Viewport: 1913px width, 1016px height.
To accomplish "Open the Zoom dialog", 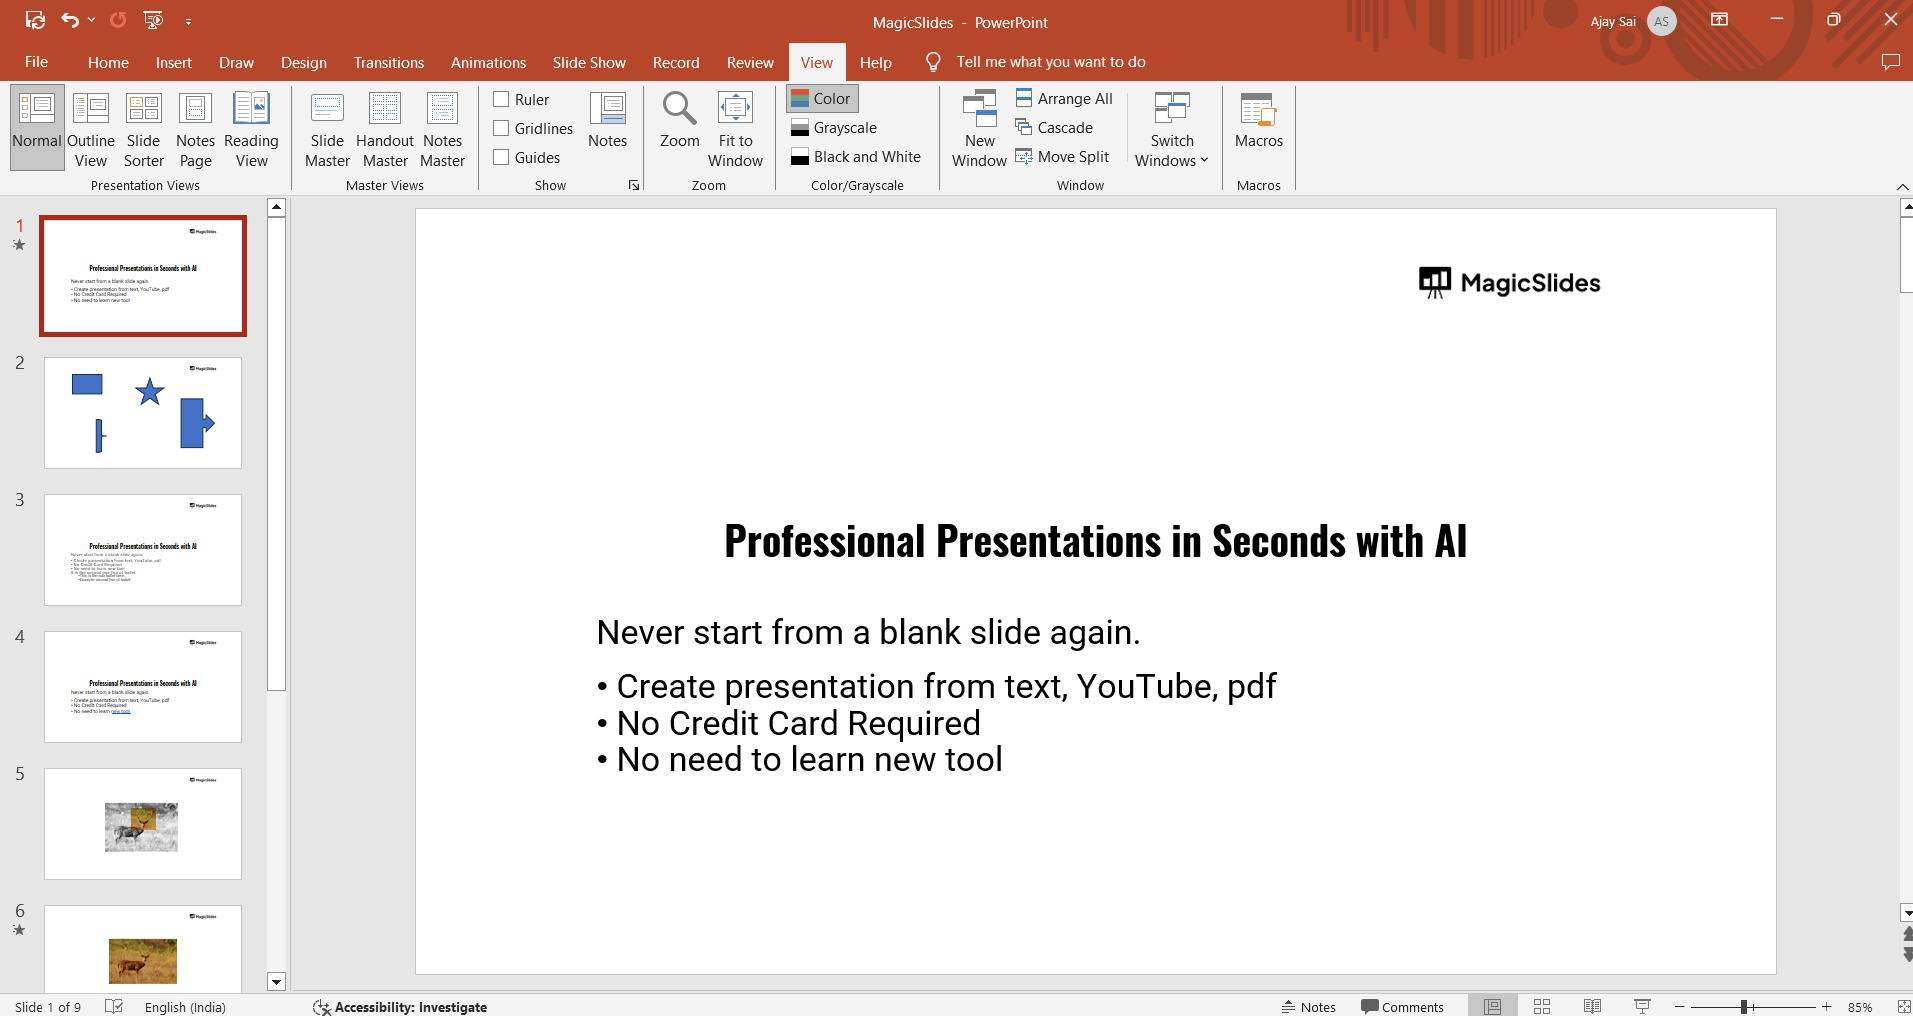I will [x=679, y=120].
